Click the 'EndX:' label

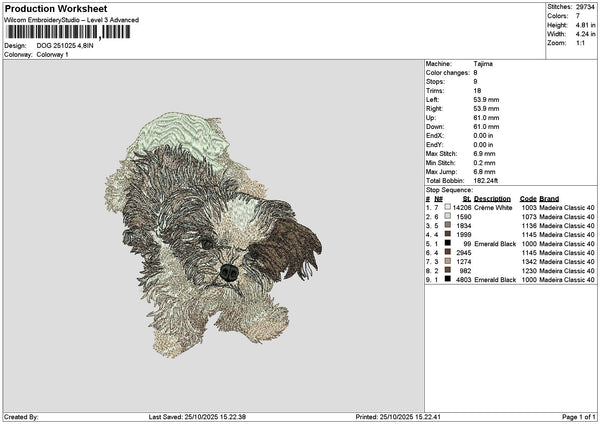[x=435, y=136]
